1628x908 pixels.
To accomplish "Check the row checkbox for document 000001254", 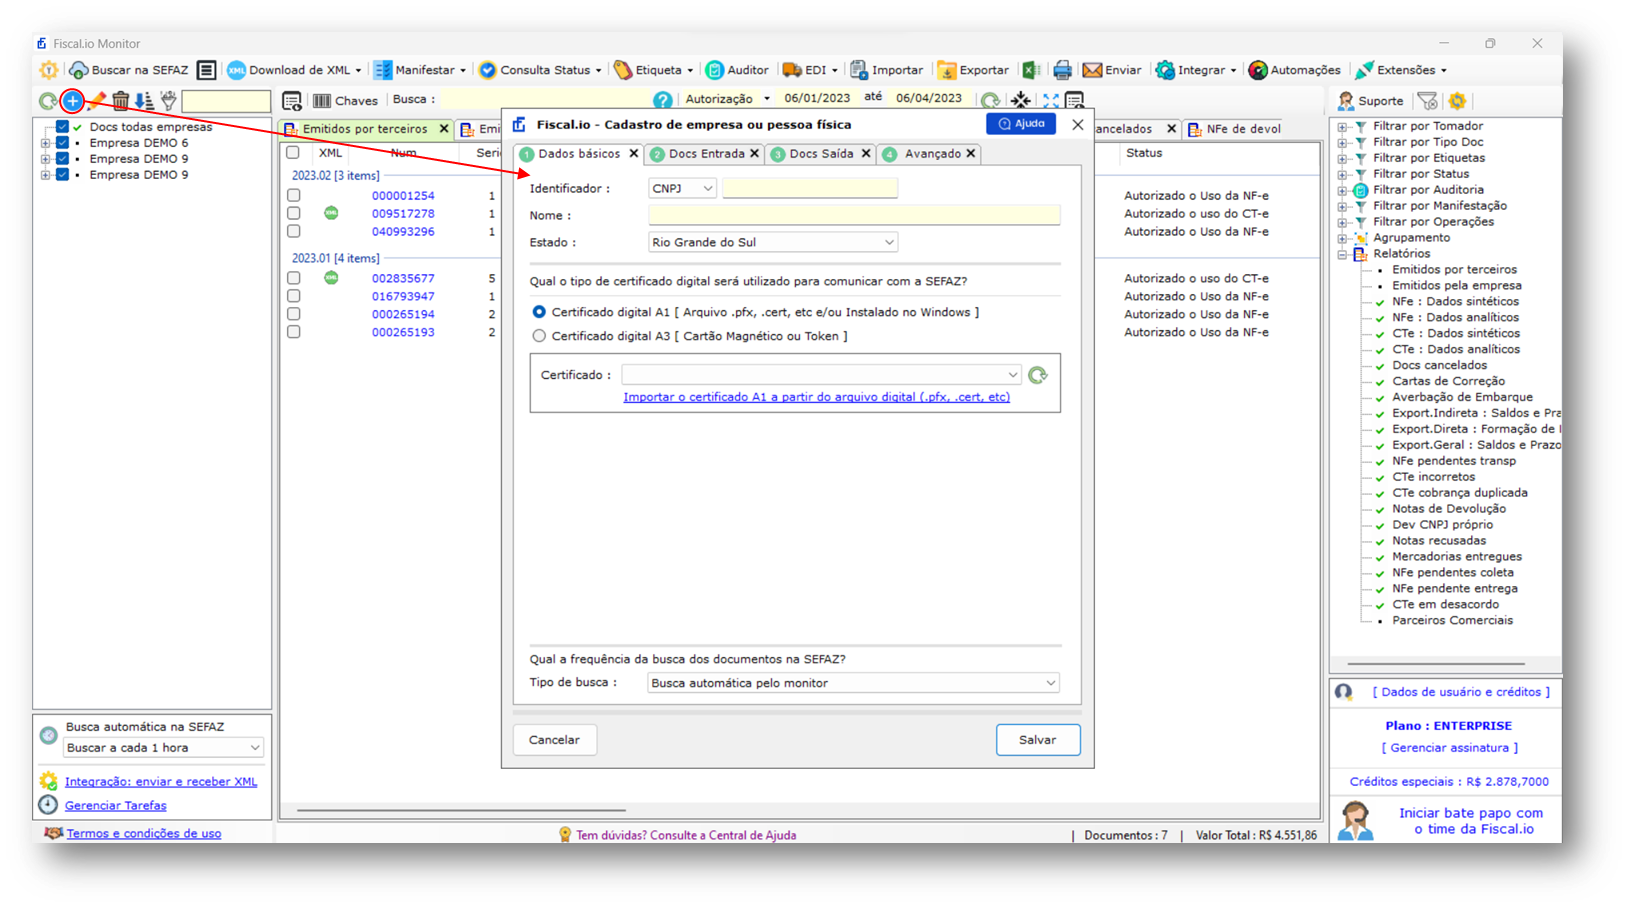I will 293,196.
